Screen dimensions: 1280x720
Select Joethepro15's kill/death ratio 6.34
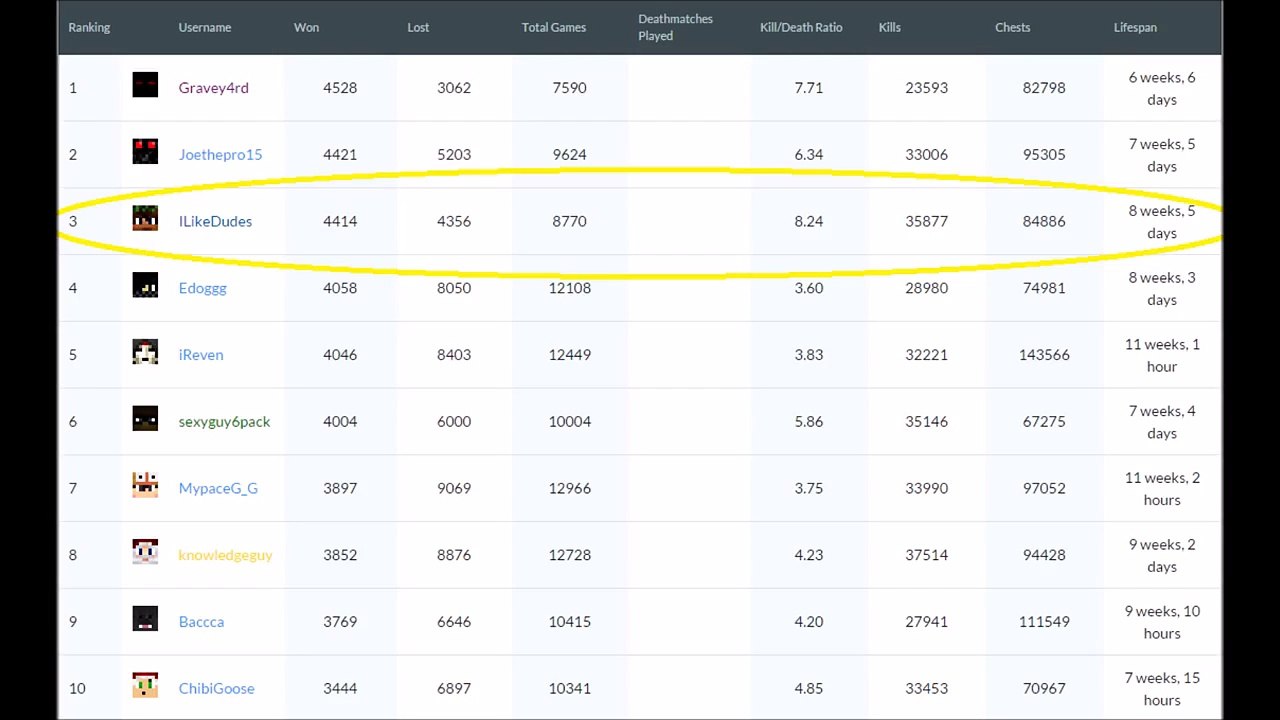click(x=809, y=155)
